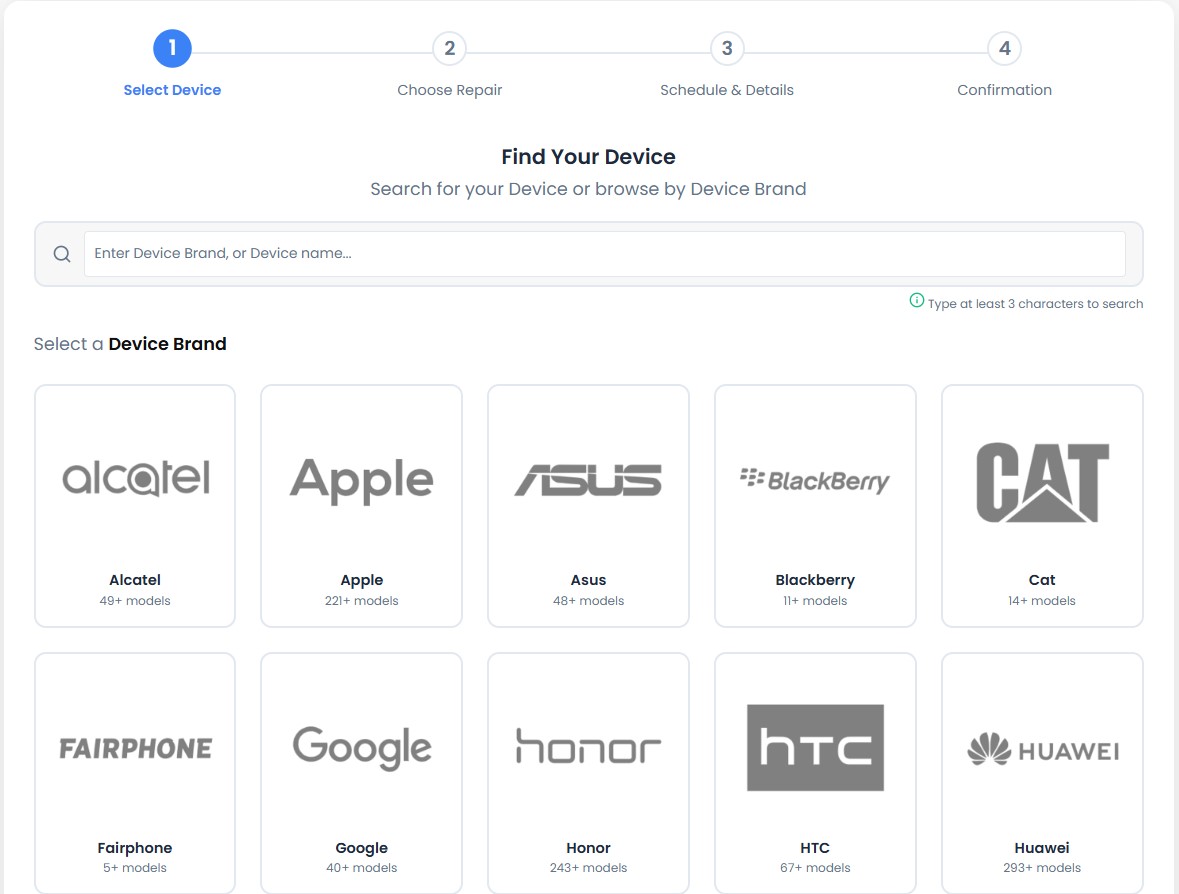
Task: Click the Cat brand name
Action: point(1042,580)
